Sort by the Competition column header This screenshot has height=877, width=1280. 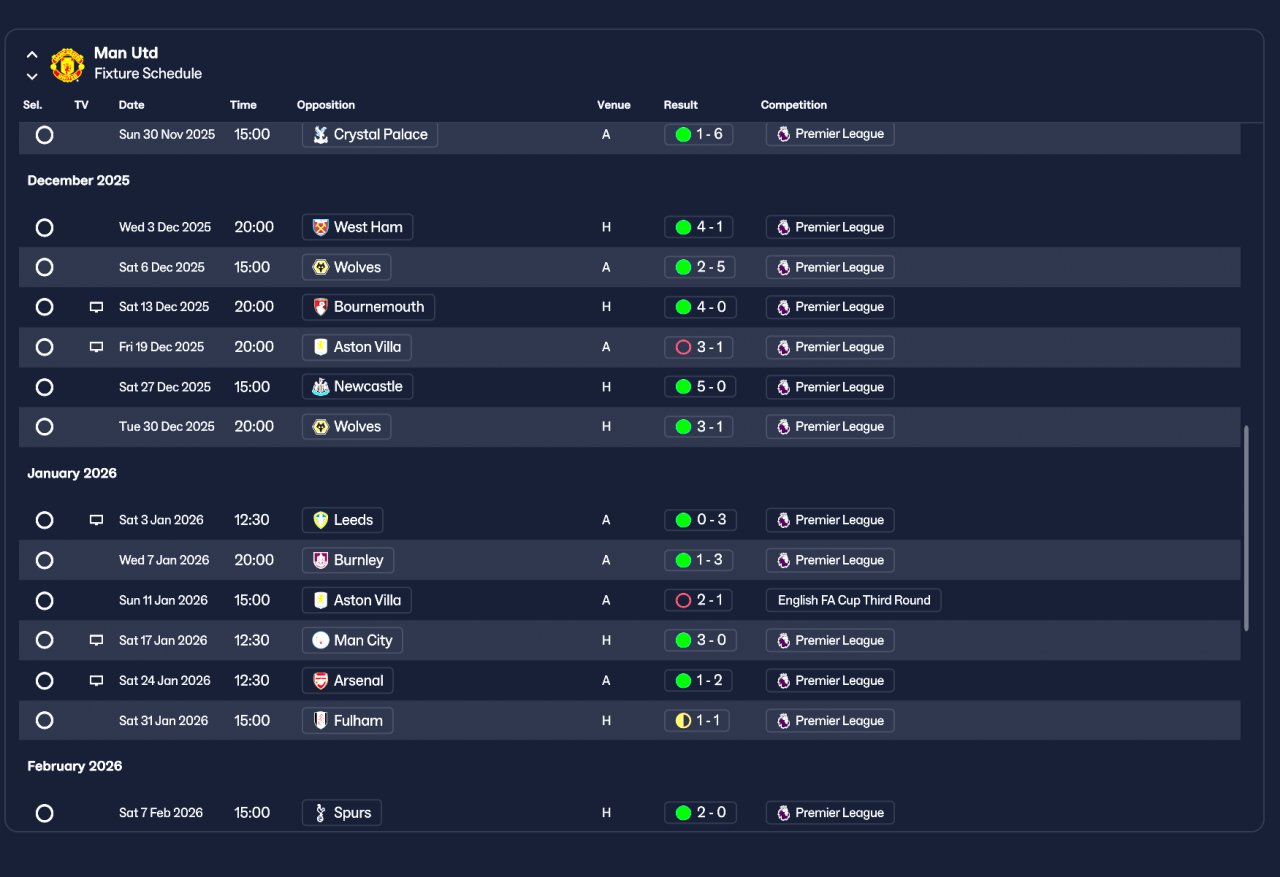(794, 105)
